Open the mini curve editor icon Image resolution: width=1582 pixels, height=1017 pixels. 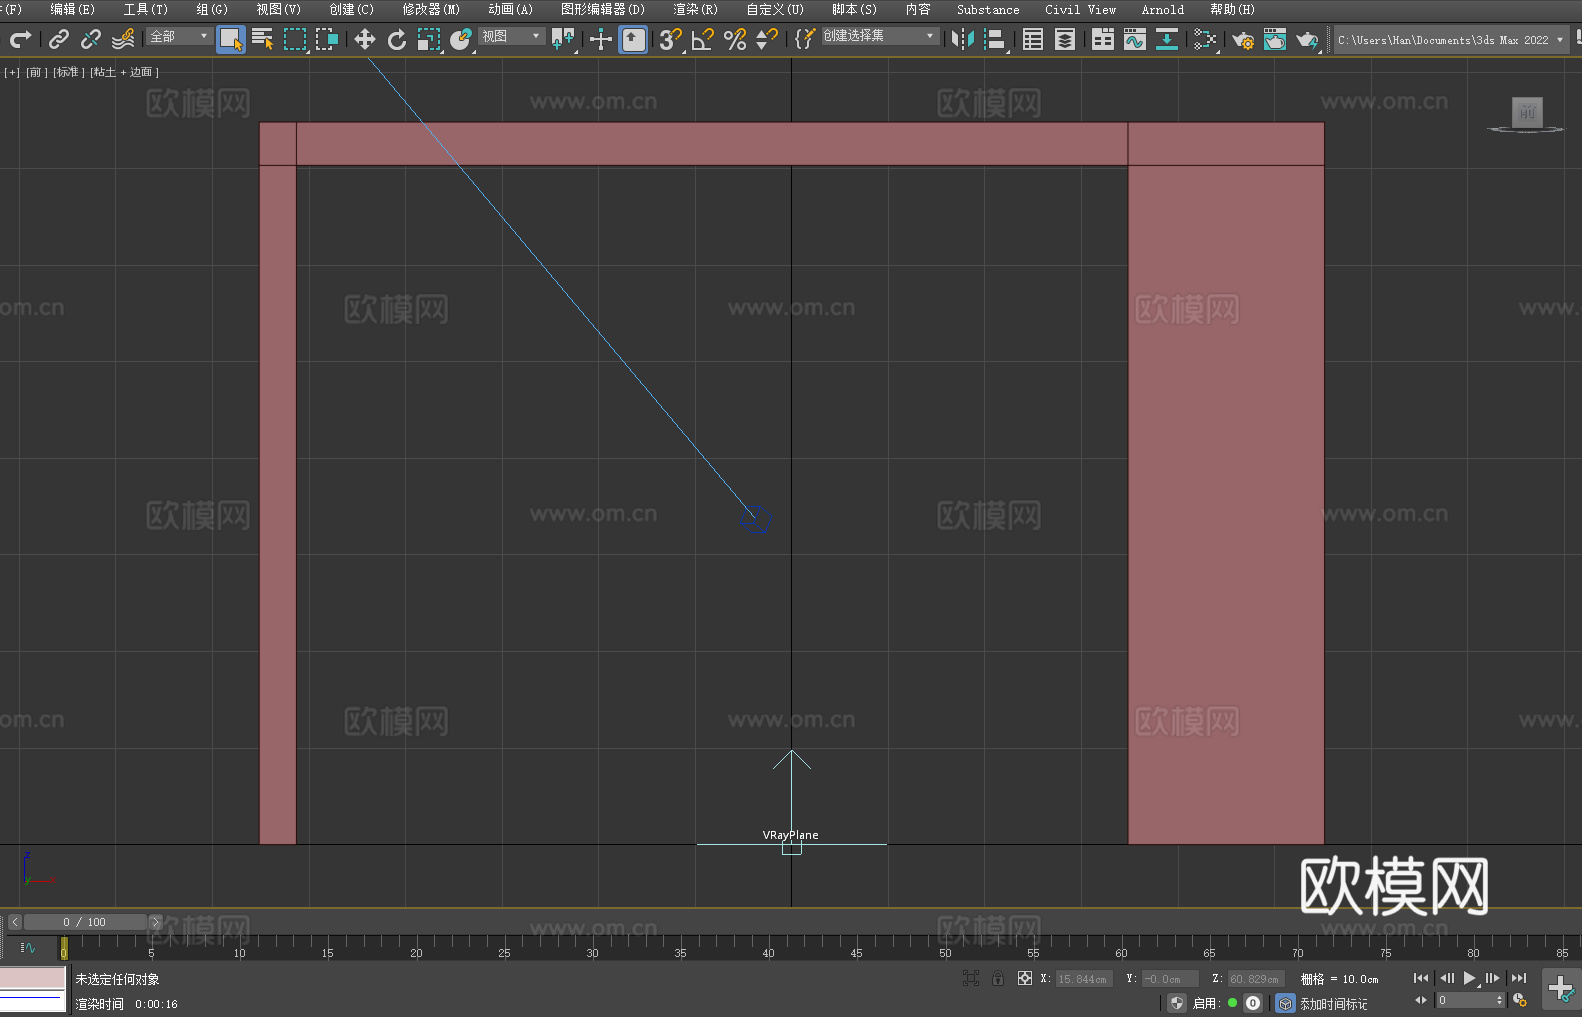pyautogui.click(x=28, y=947)
